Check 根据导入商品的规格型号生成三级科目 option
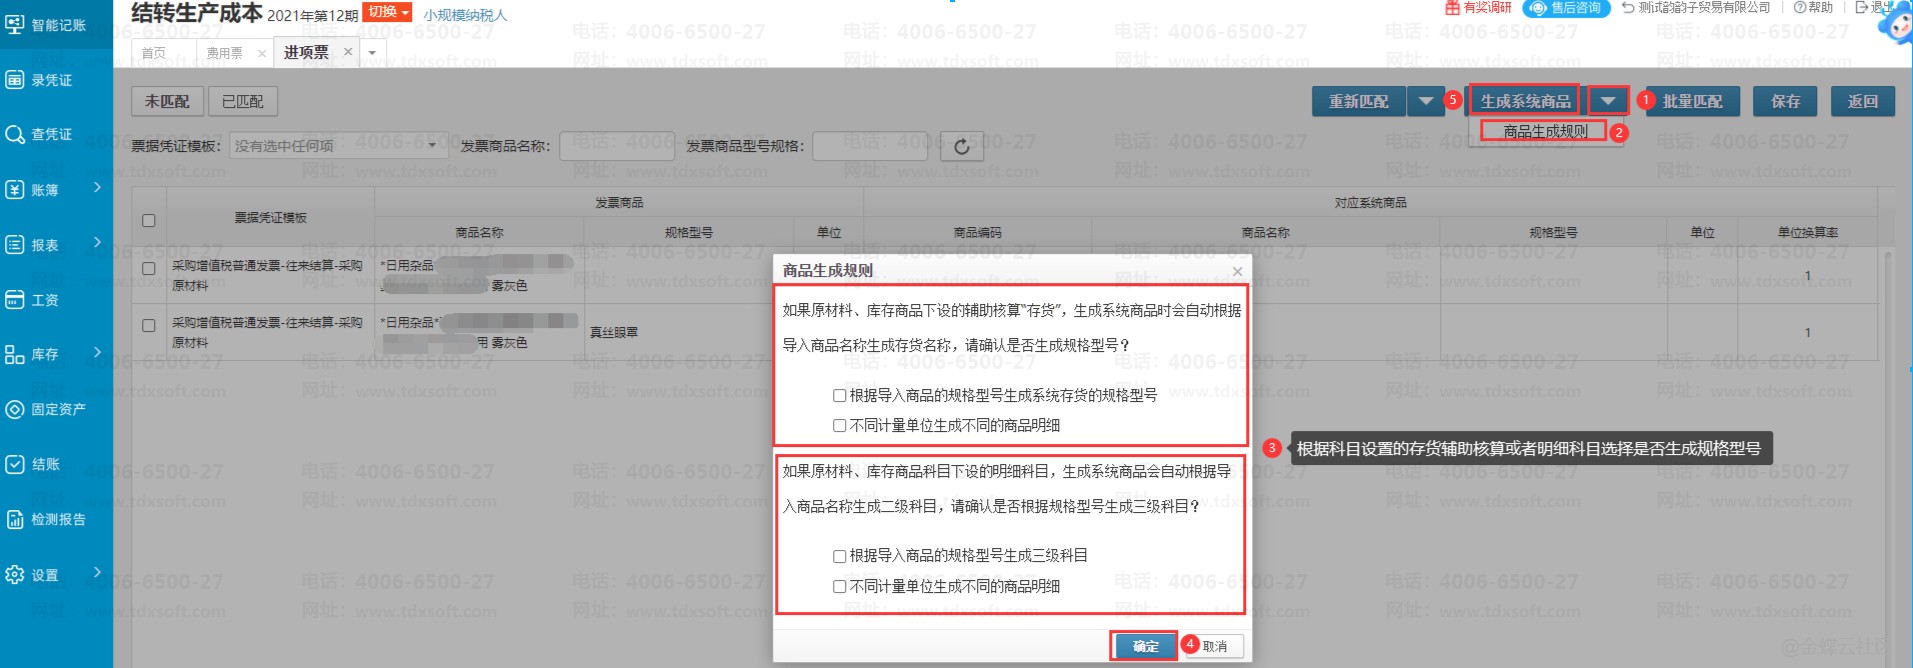Image resolution: width=1913 pixels, height=668 pixels. (840, 556)
